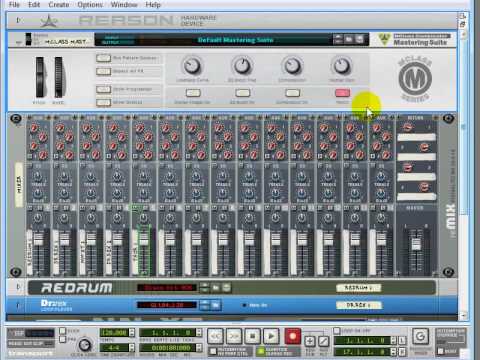Open the Edit menu

tap(34, 5)
